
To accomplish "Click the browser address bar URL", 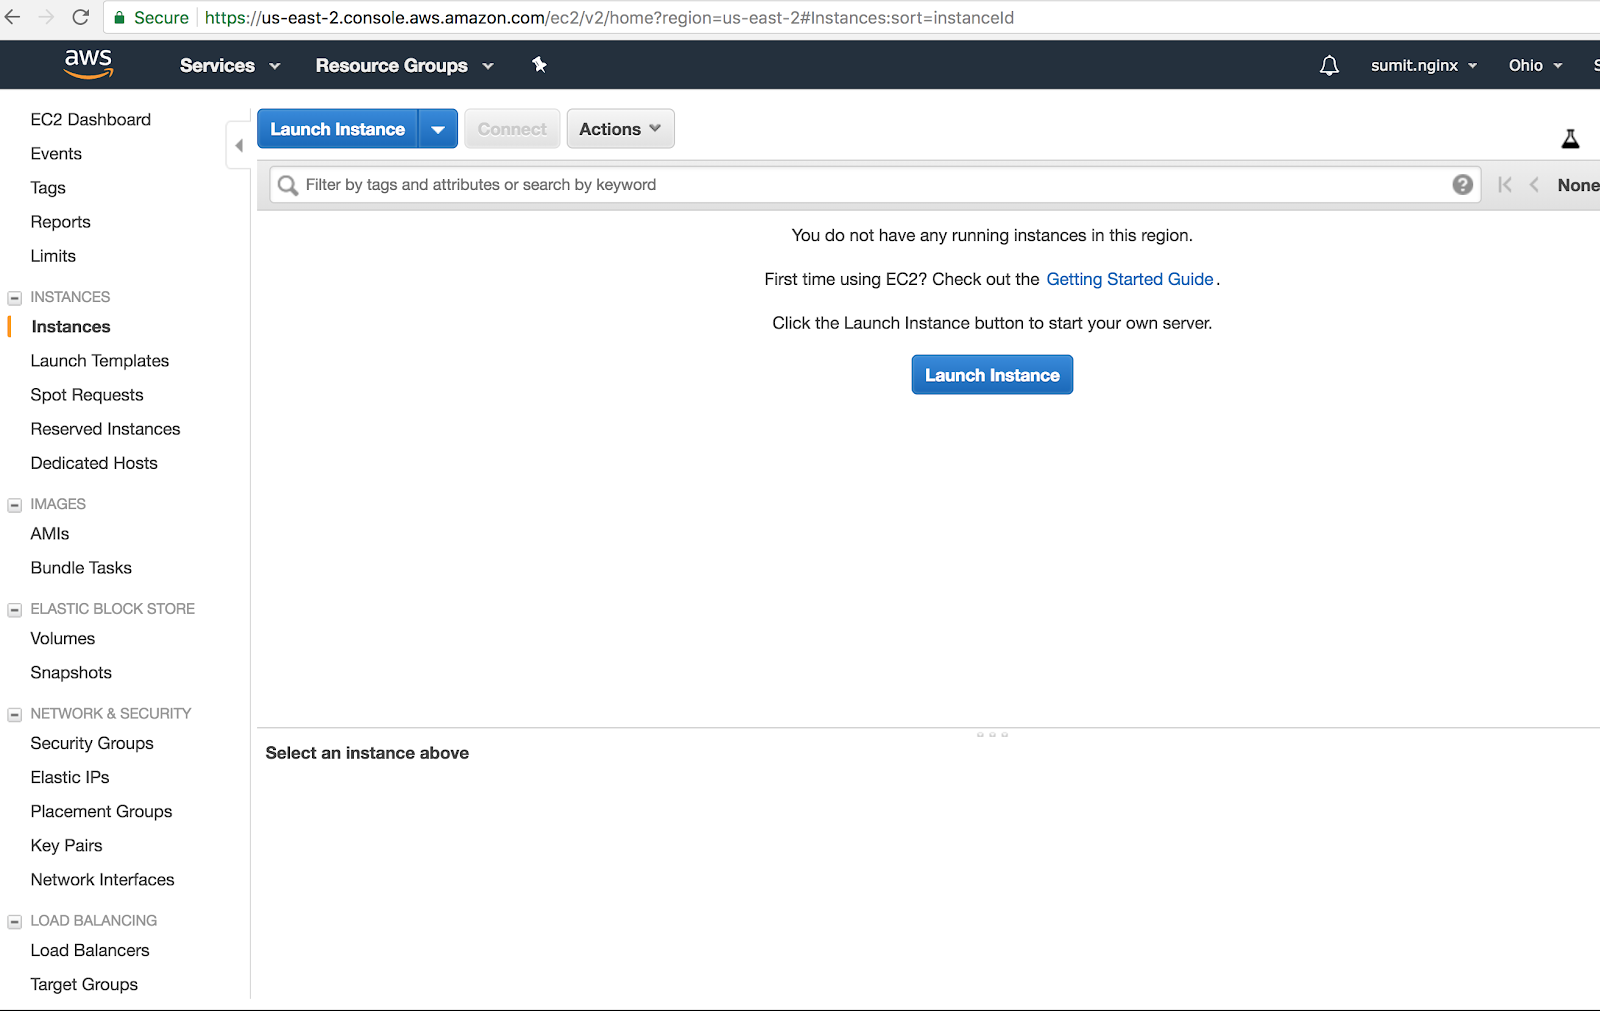I will (x=609, y=18).
